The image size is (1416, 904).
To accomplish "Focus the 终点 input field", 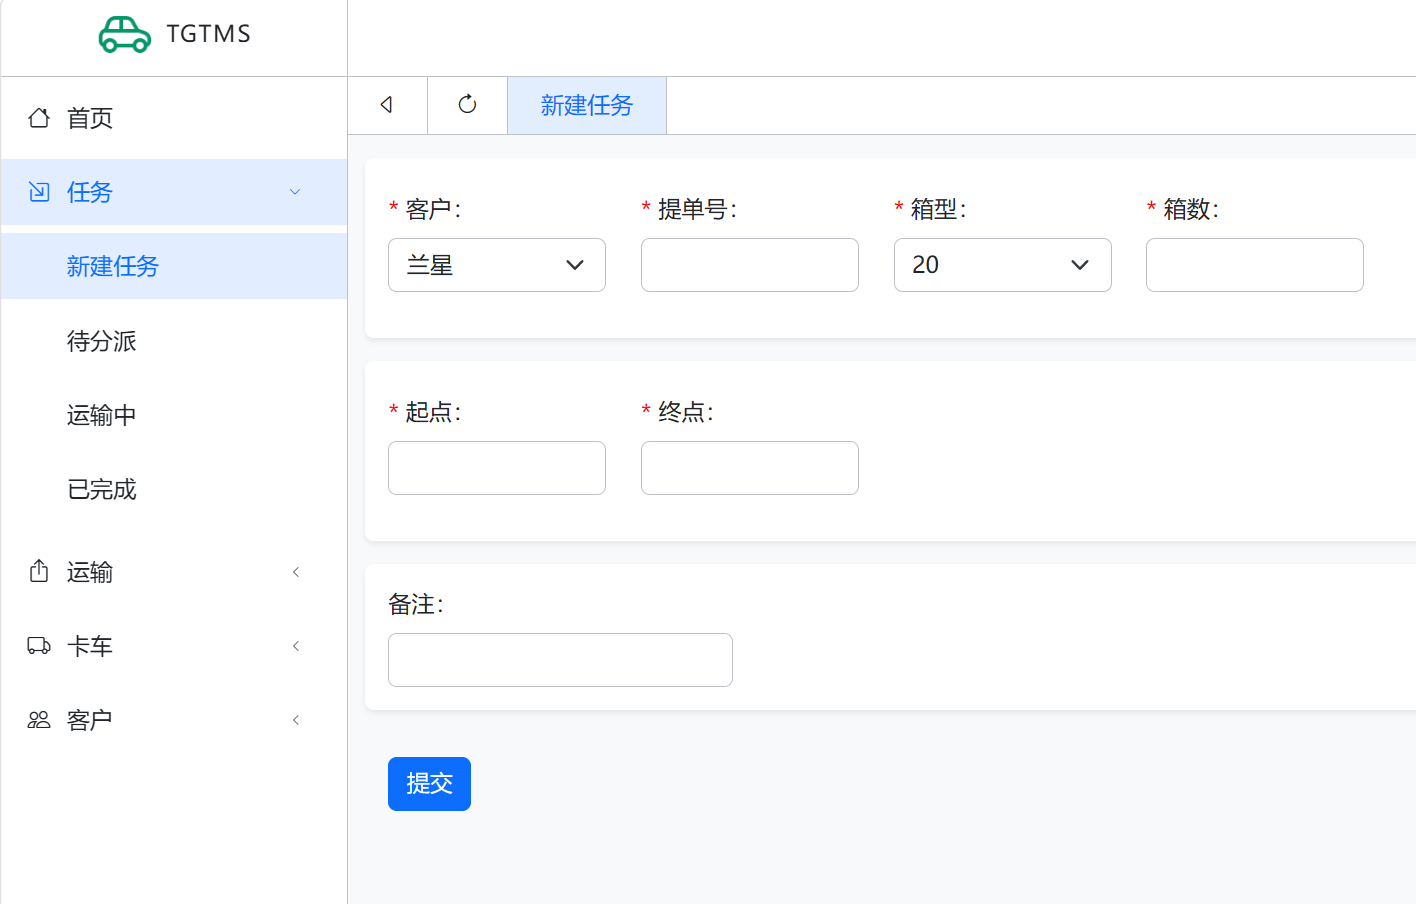I will (750, 468).
